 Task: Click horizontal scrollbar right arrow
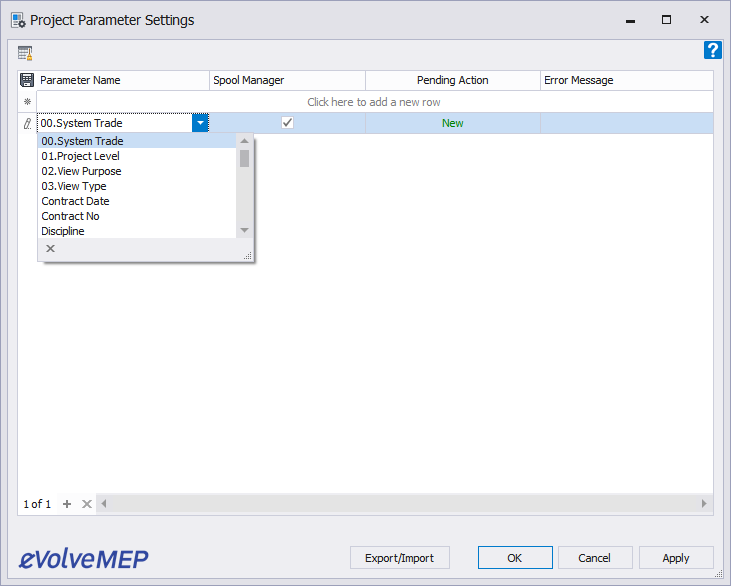coord(704,503)
